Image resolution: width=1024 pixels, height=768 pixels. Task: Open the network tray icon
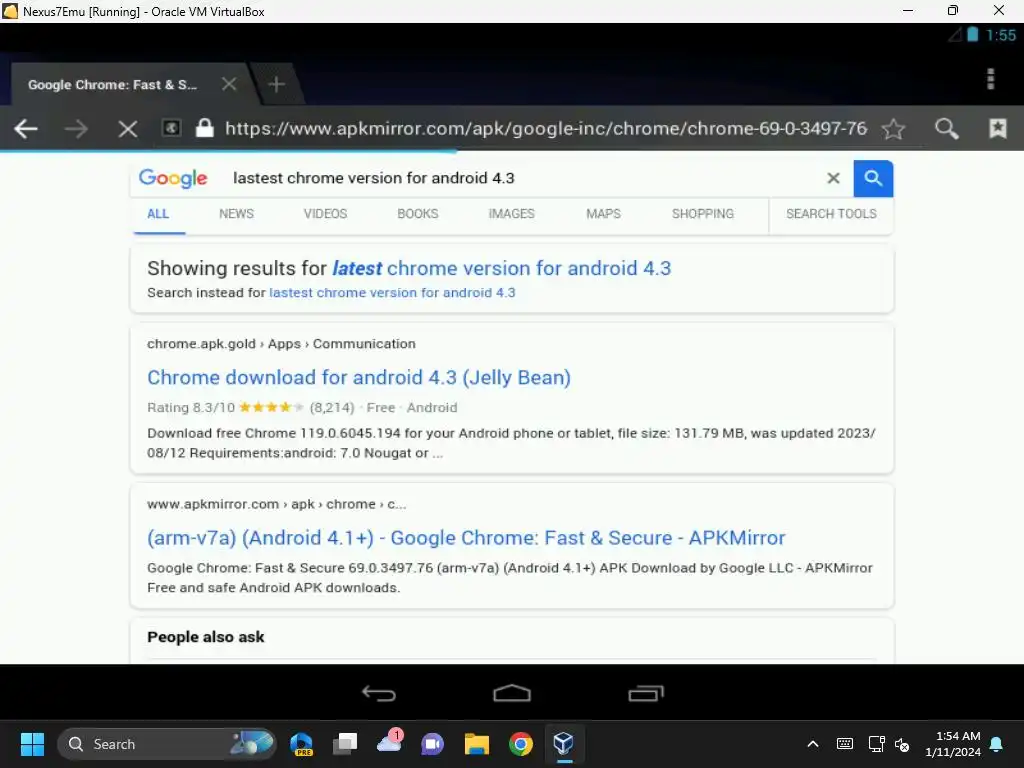click(x=876, y=744)
